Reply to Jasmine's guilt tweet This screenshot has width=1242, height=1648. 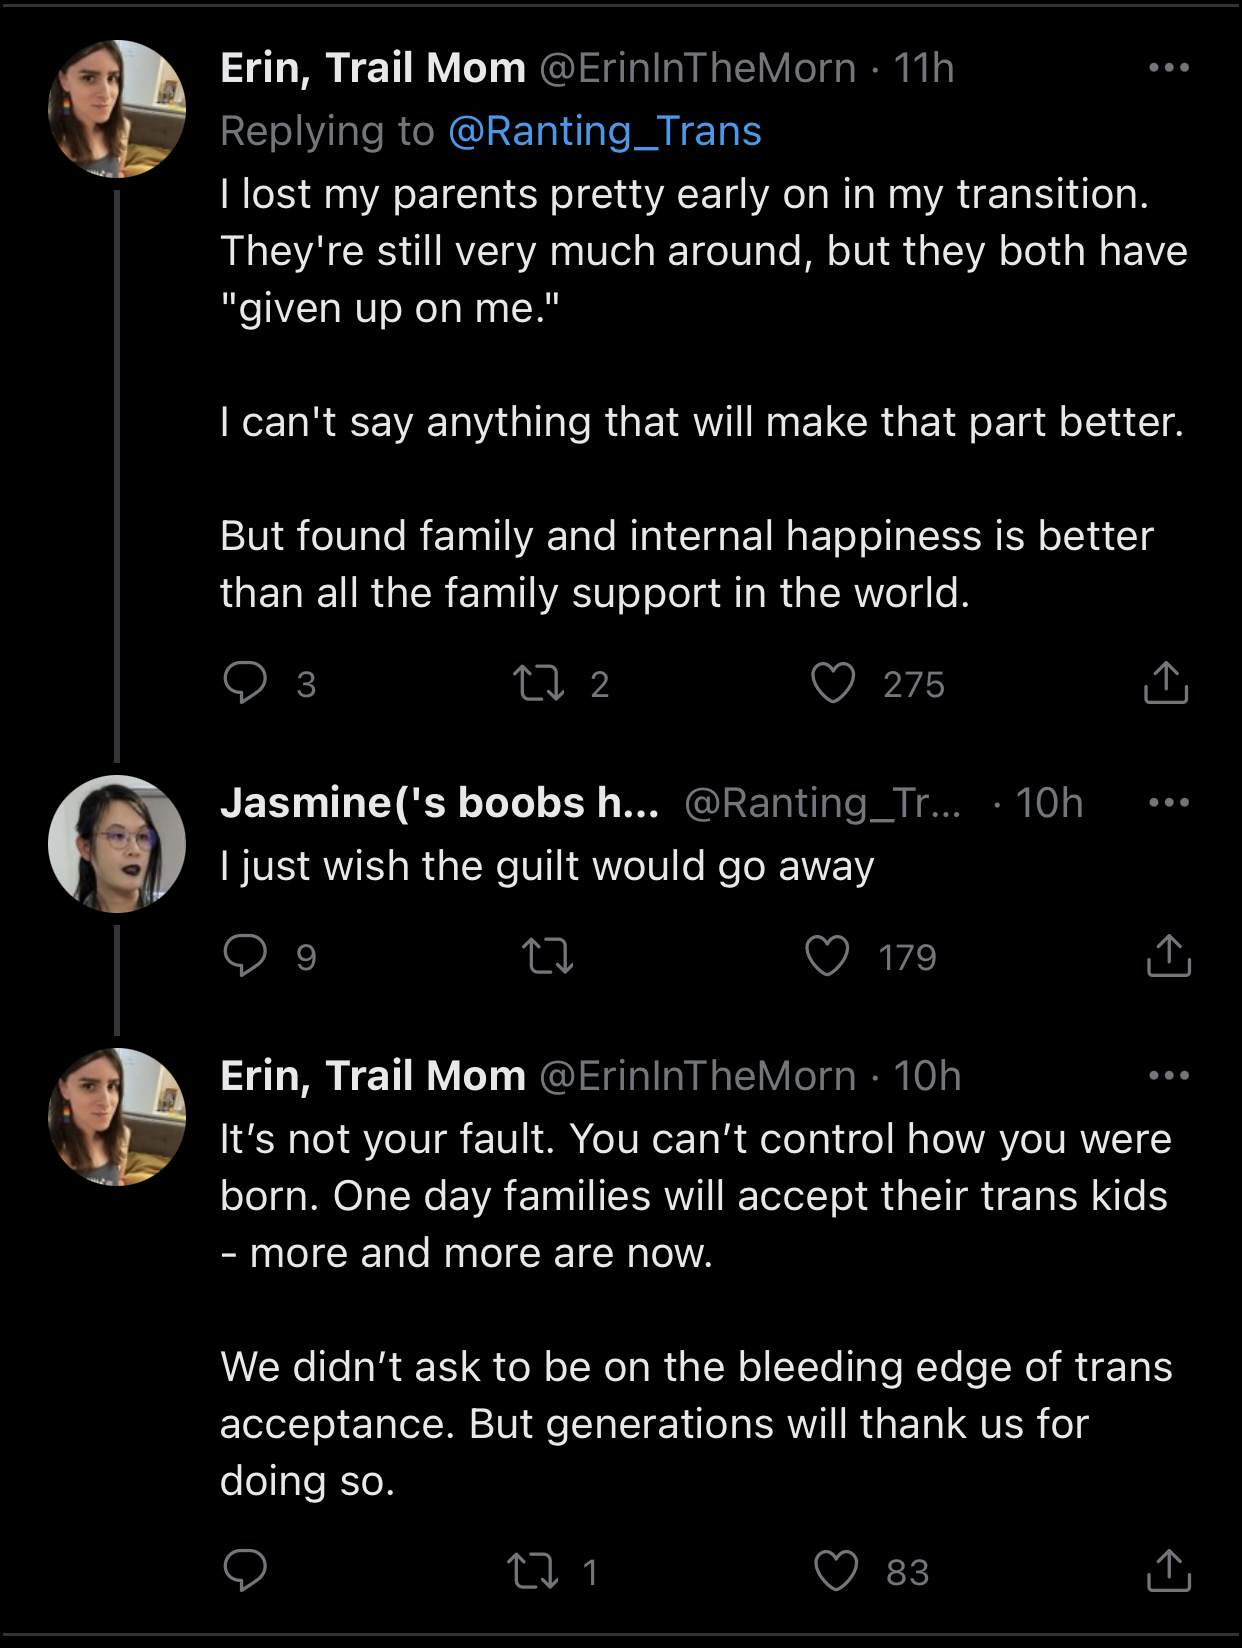245,956
